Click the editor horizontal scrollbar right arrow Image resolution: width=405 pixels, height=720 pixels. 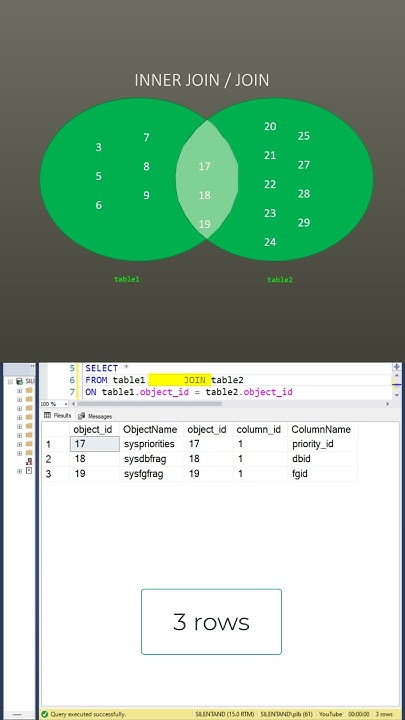pos(388,404)
